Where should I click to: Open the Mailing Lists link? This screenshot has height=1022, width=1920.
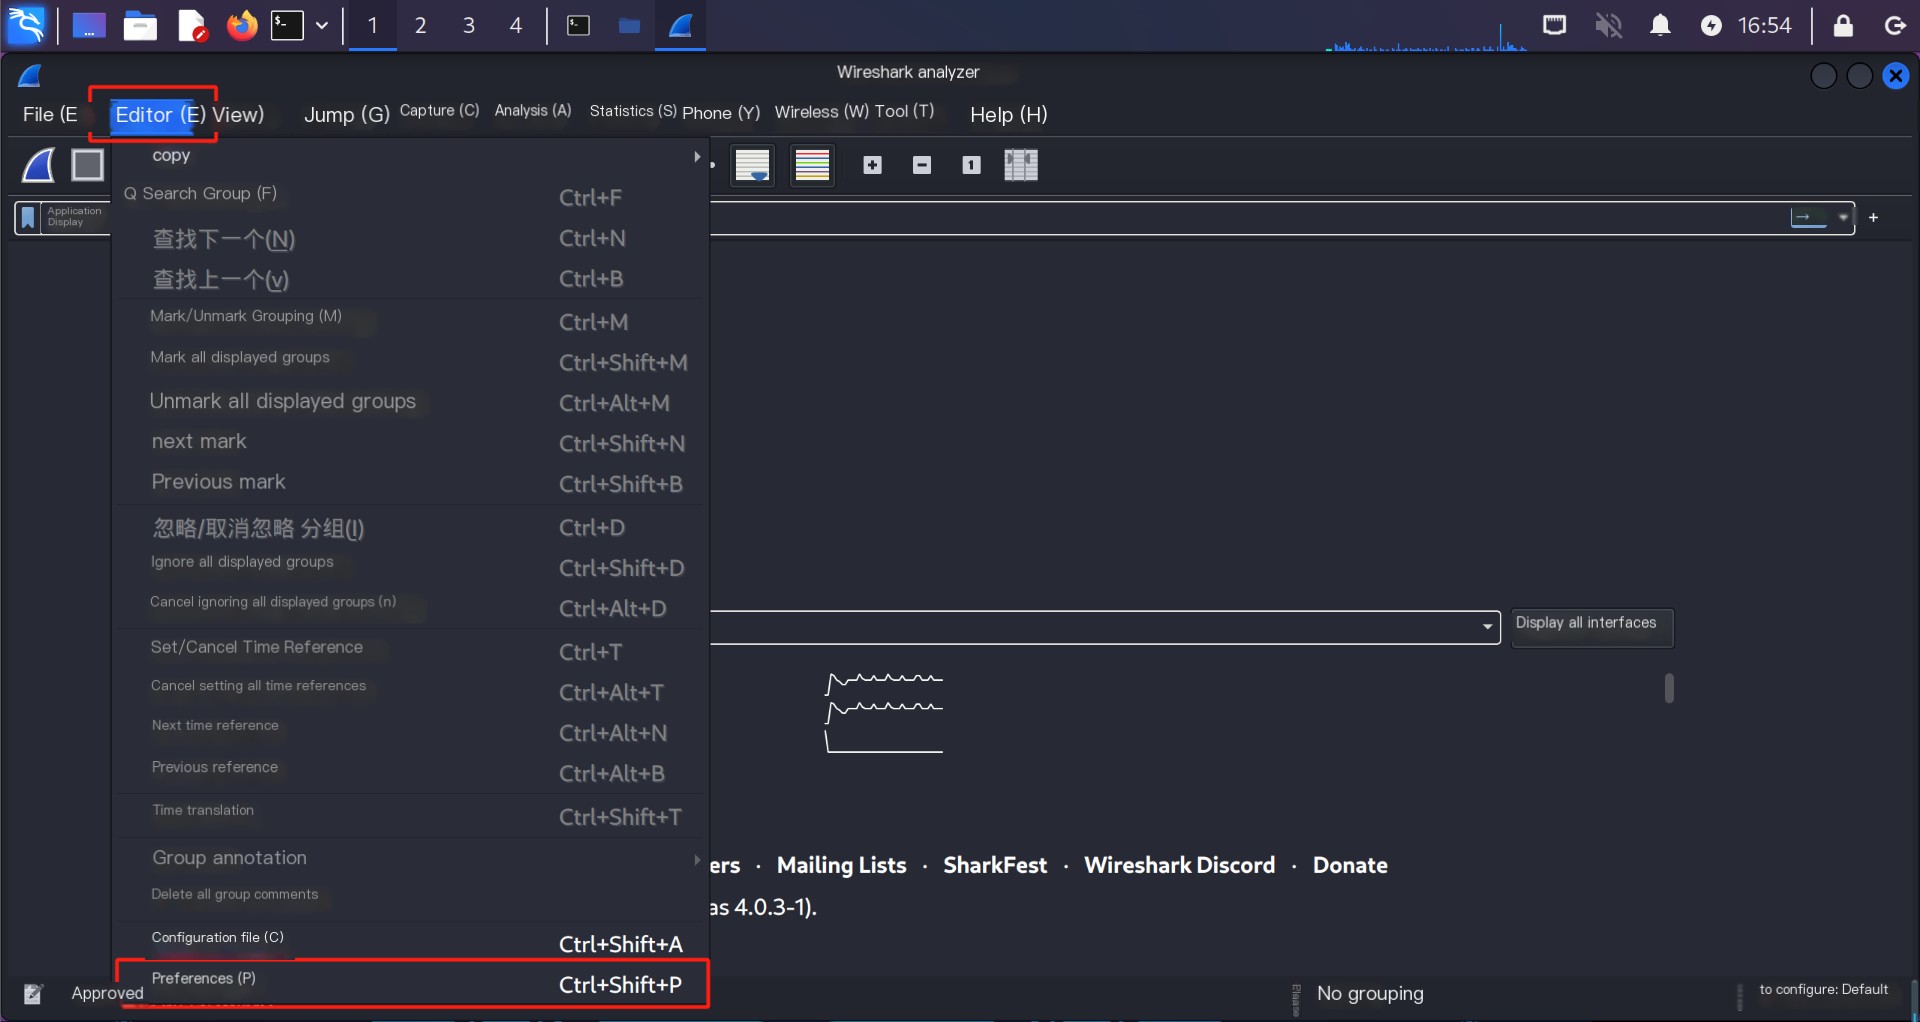coord(841,865)
